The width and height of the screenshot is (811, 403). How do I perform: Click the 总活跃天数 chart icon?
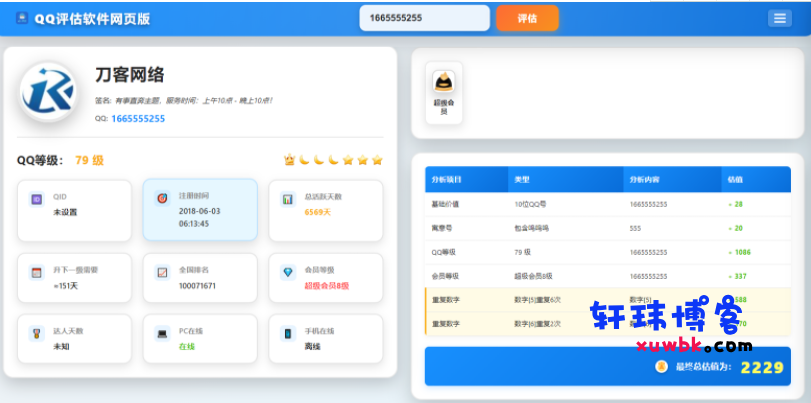(x=288, y=199)
